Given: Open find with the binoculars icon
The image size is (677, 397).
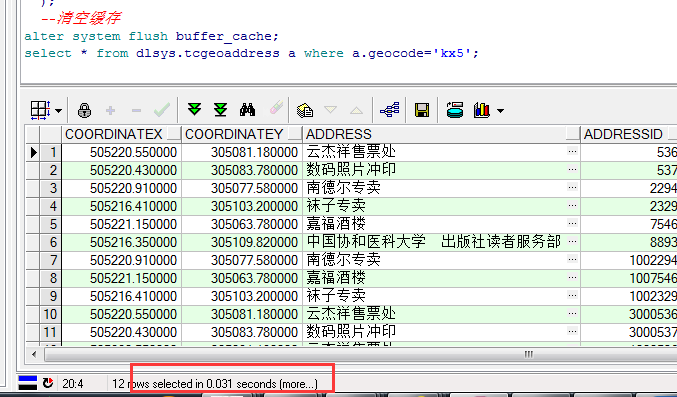Looking at the screenshot, I should click(x=247, y=110).
